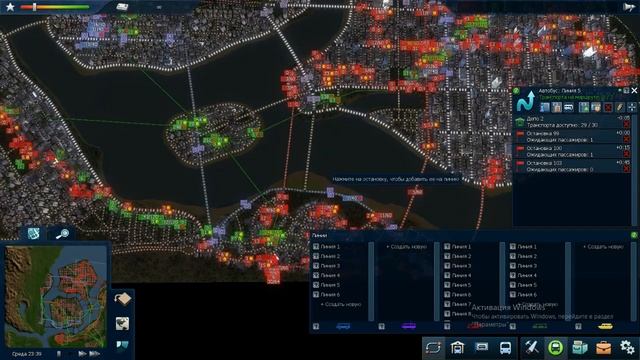Open the depot building tool in bottom toolbar

click(x=458, y=347)
